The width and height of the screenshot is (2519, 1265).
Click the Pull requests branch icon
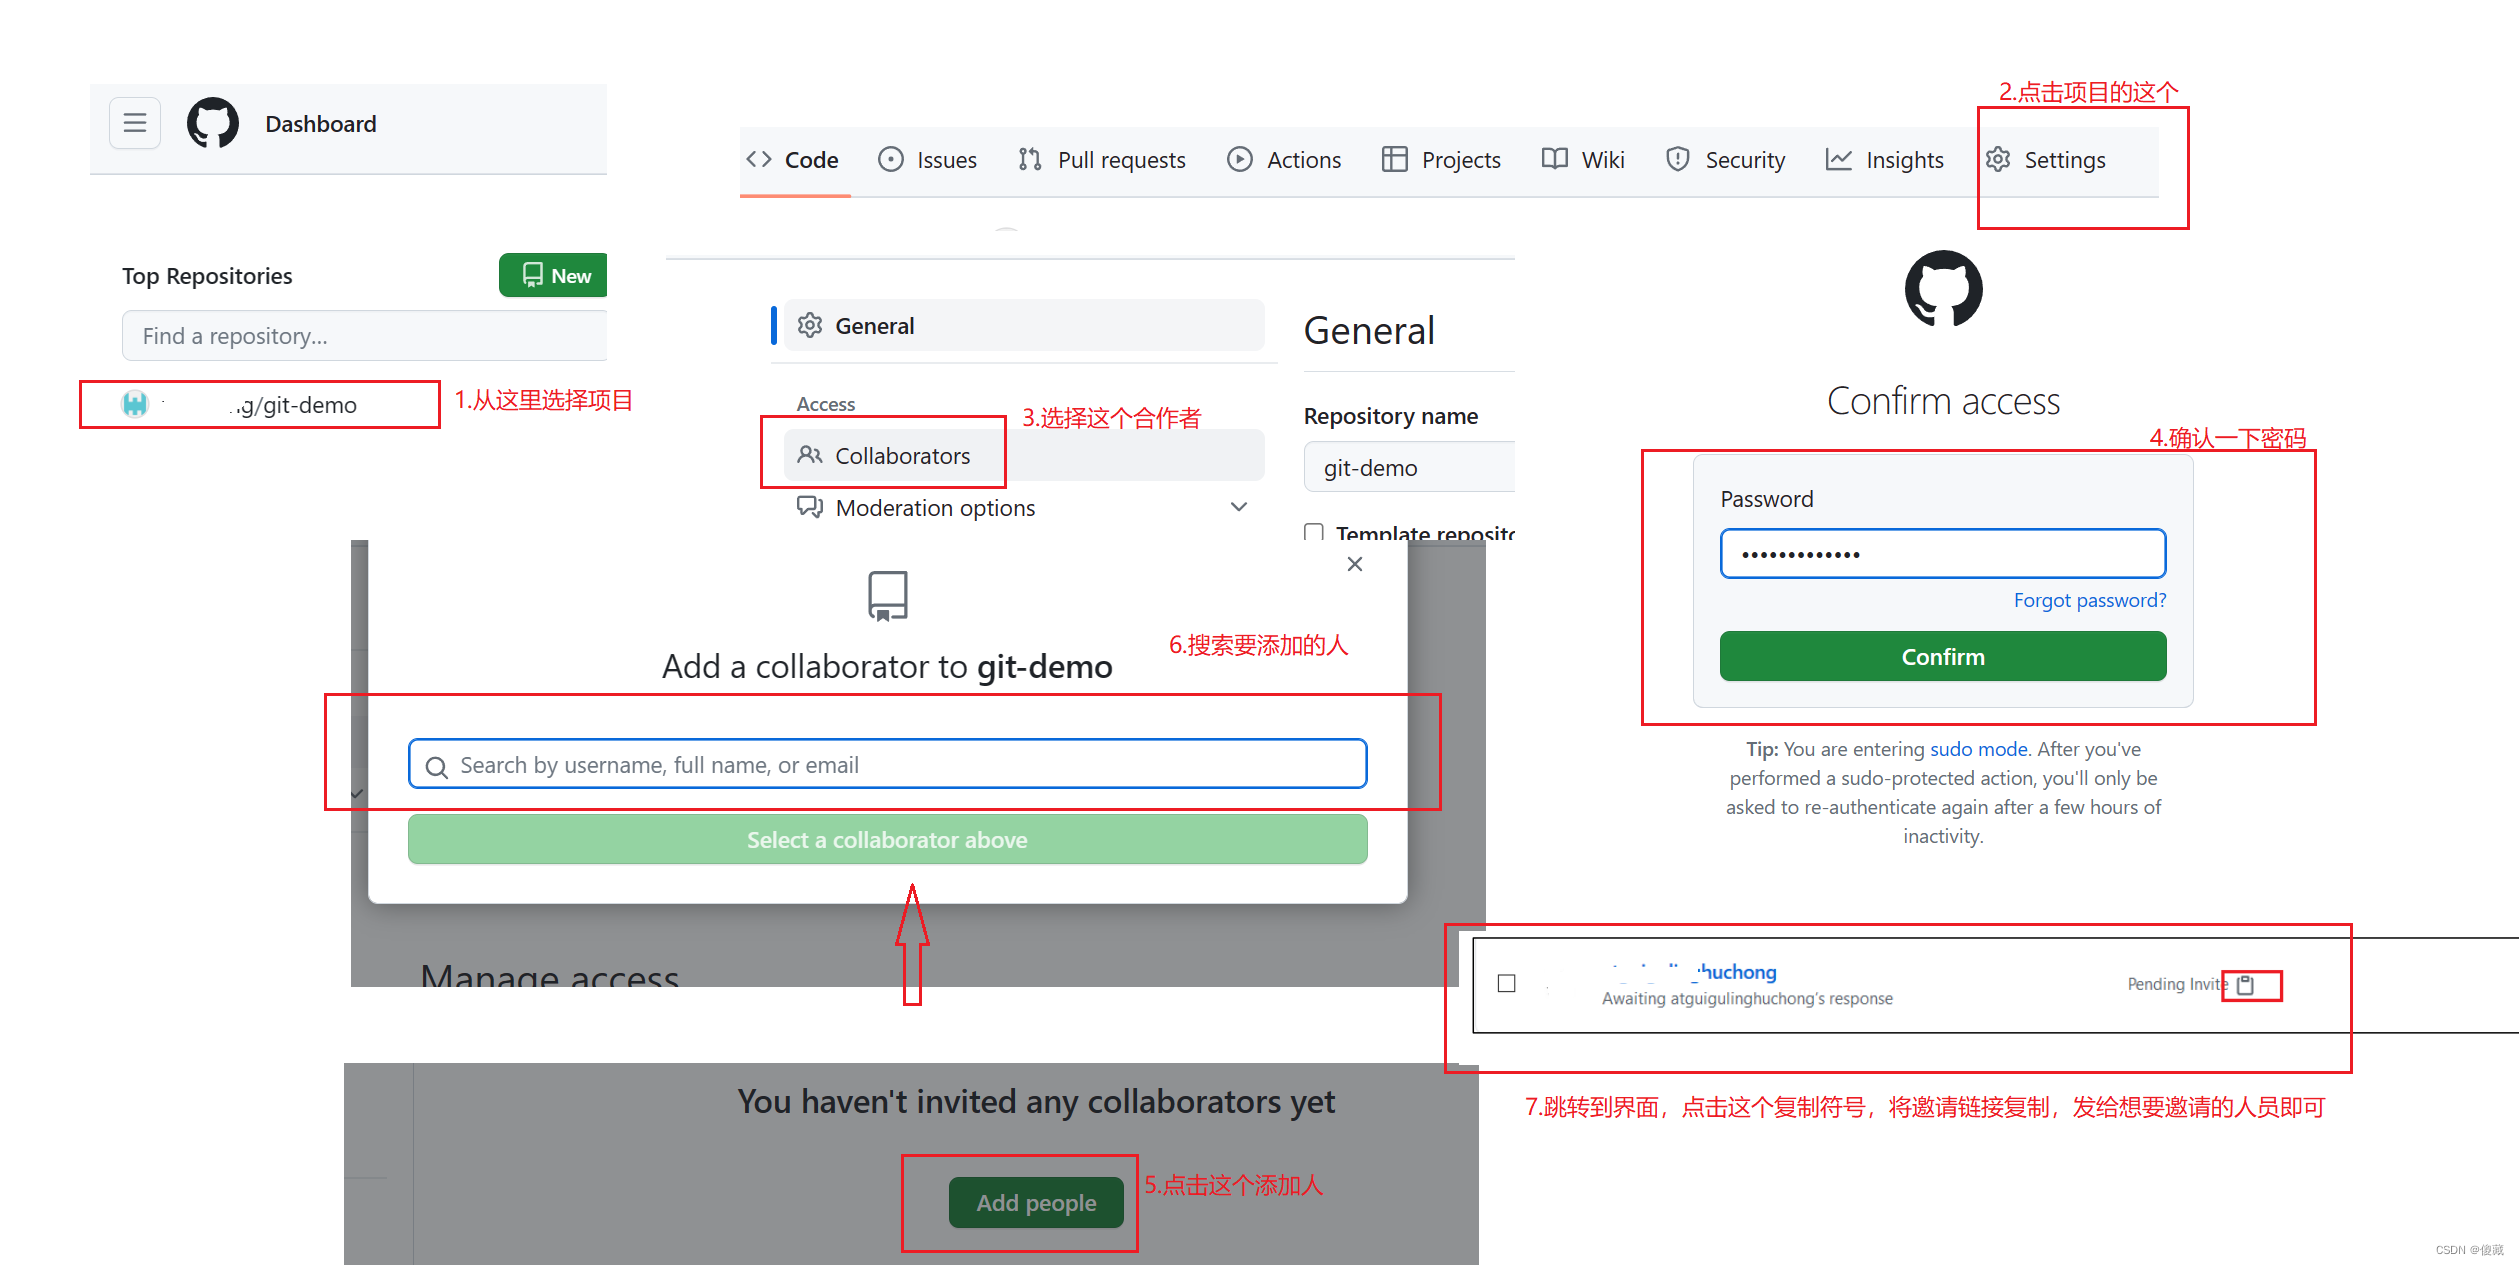(1030, 159)
